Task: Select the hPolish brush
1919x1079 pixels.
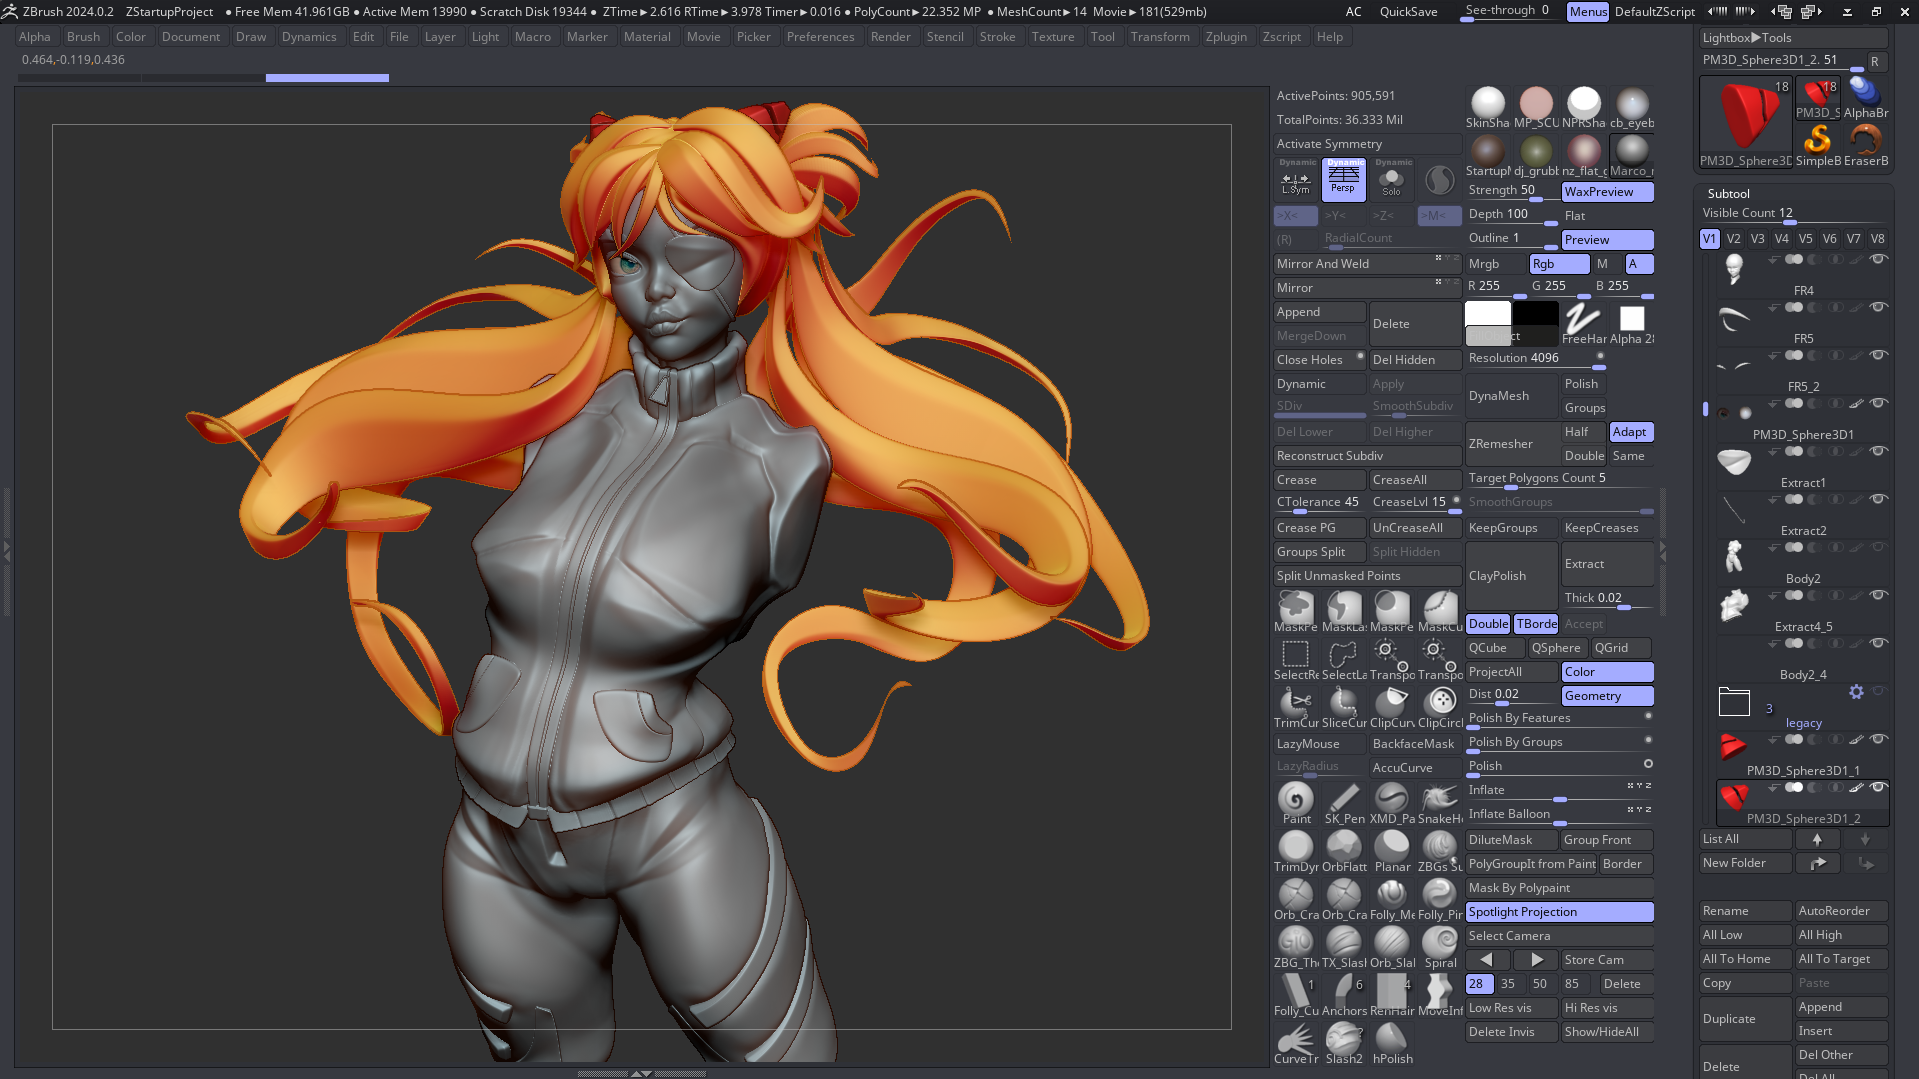Action: 1391,1038
